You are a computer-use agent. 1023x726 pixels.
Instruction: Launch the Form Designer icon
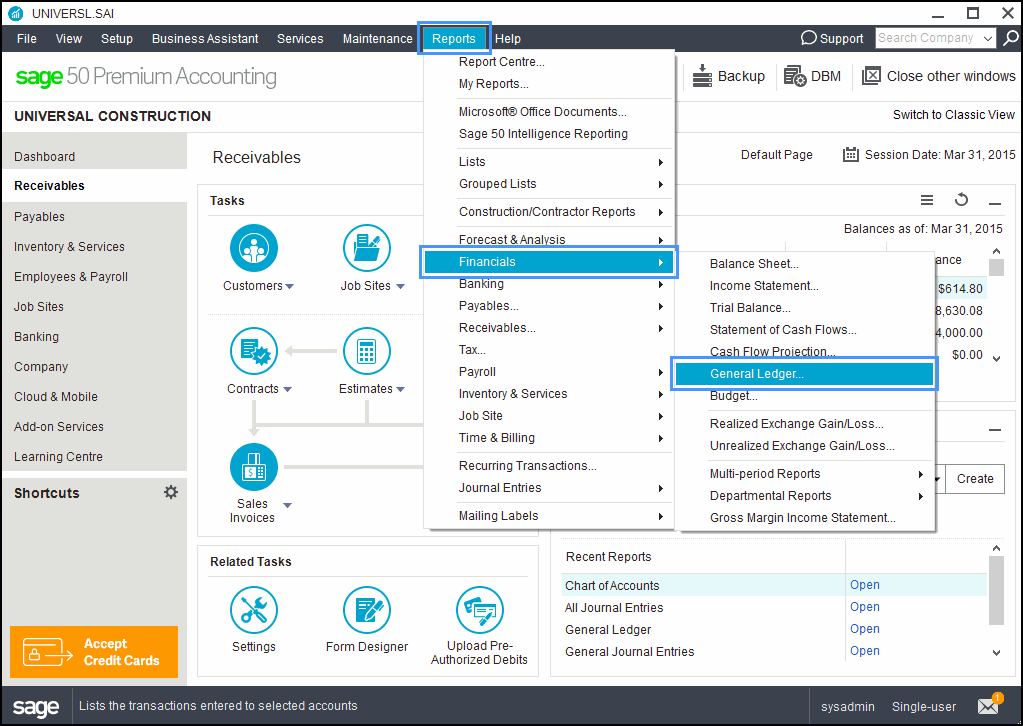(367, 610)
